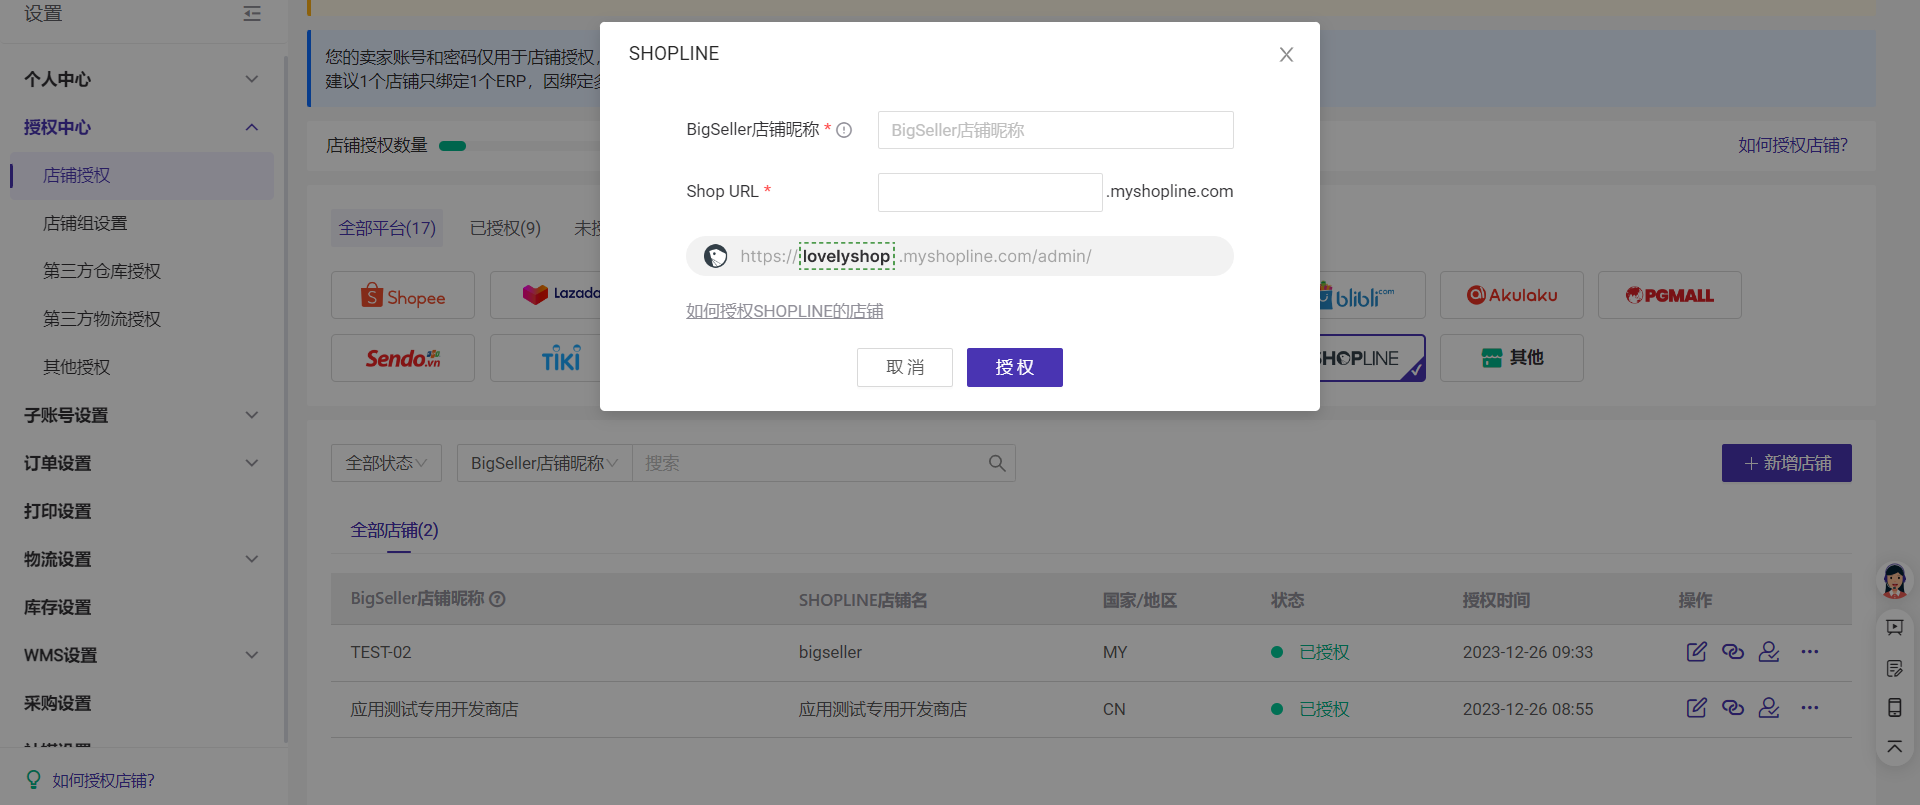Viewport: 1920px width, 805px height.
Task: Open 店铺授权 menu item
Action: (141, 175)
